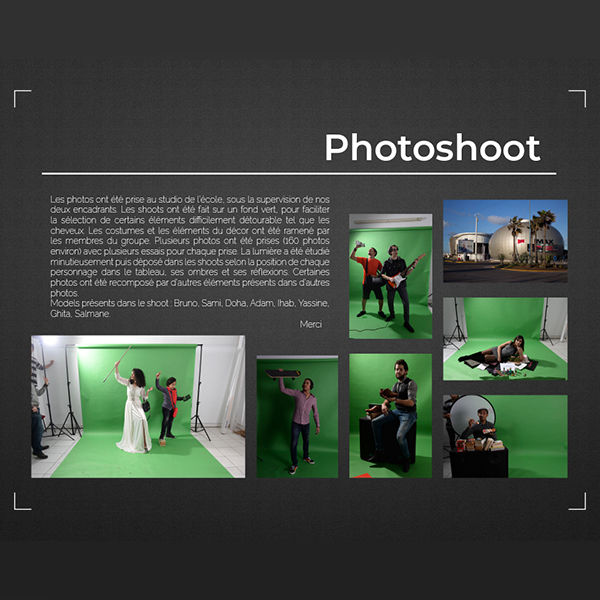Open the large studio photo with white dress
The image size is (600, 600).
[x=138, y=406]
